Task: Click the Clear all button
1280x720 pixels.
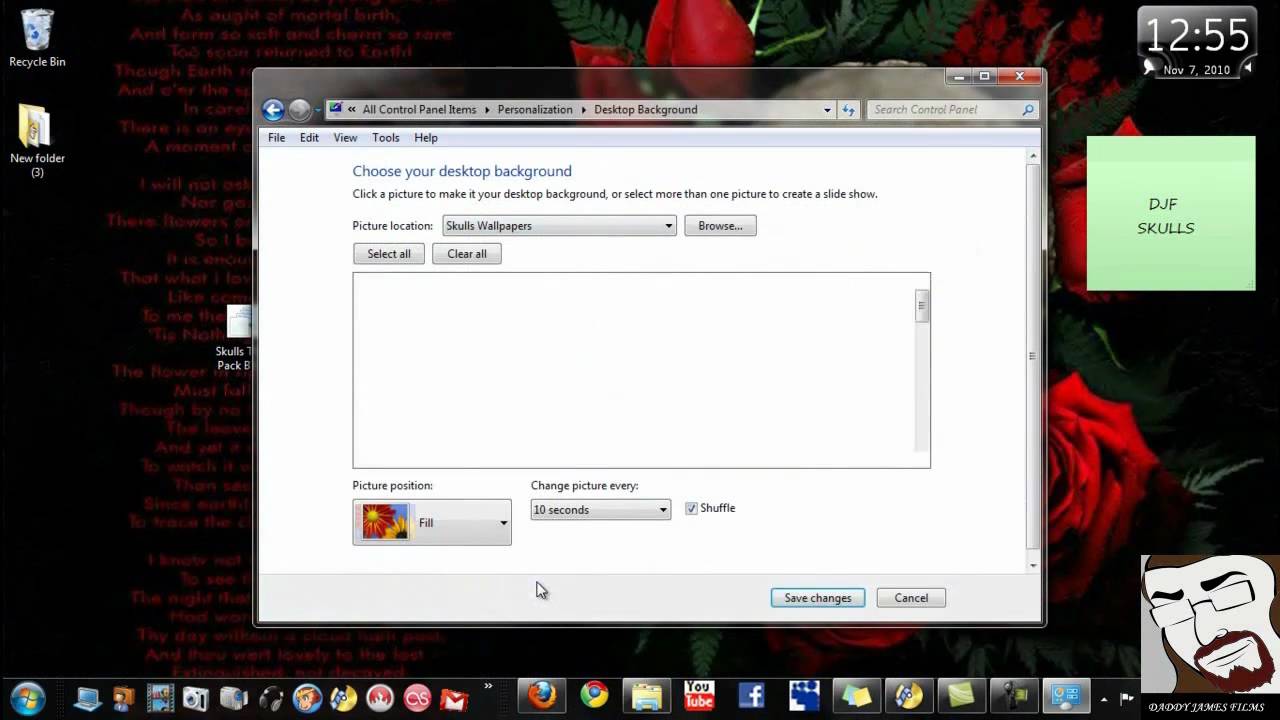Action: click(x=467, y=254)
